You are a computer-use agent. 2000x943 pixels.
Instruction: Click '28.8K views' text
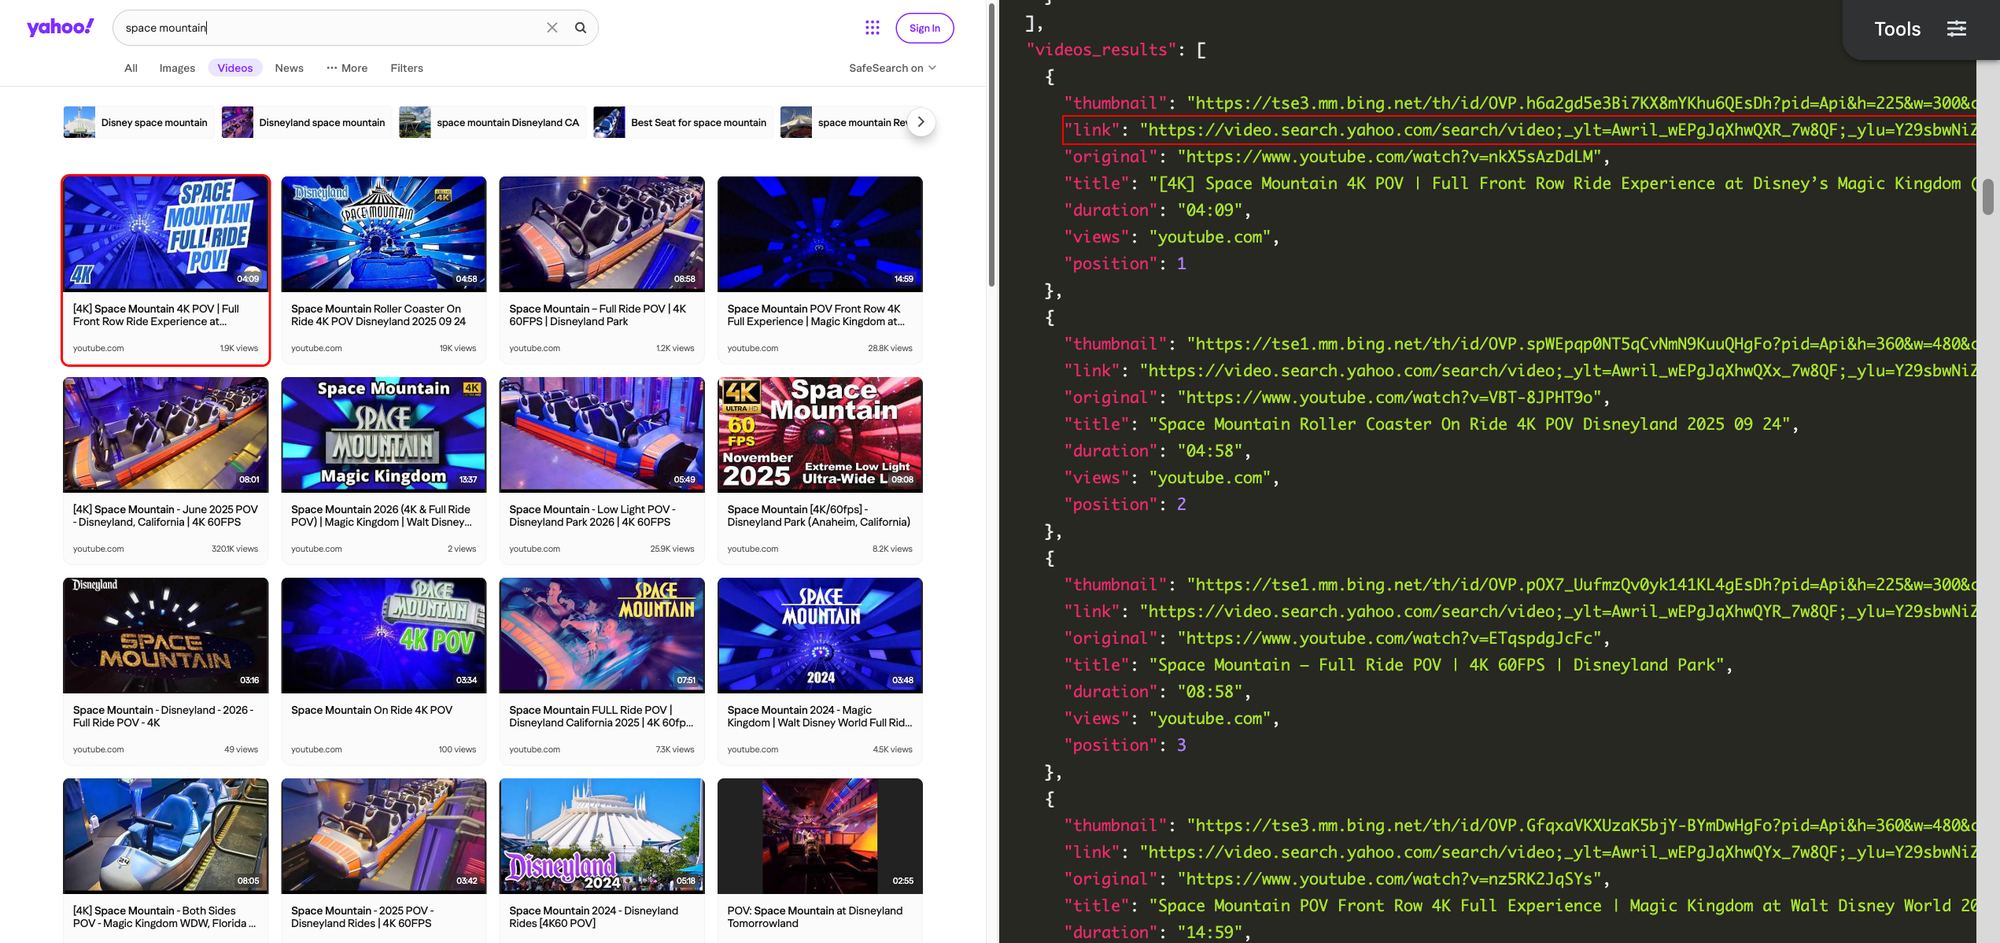890,348
